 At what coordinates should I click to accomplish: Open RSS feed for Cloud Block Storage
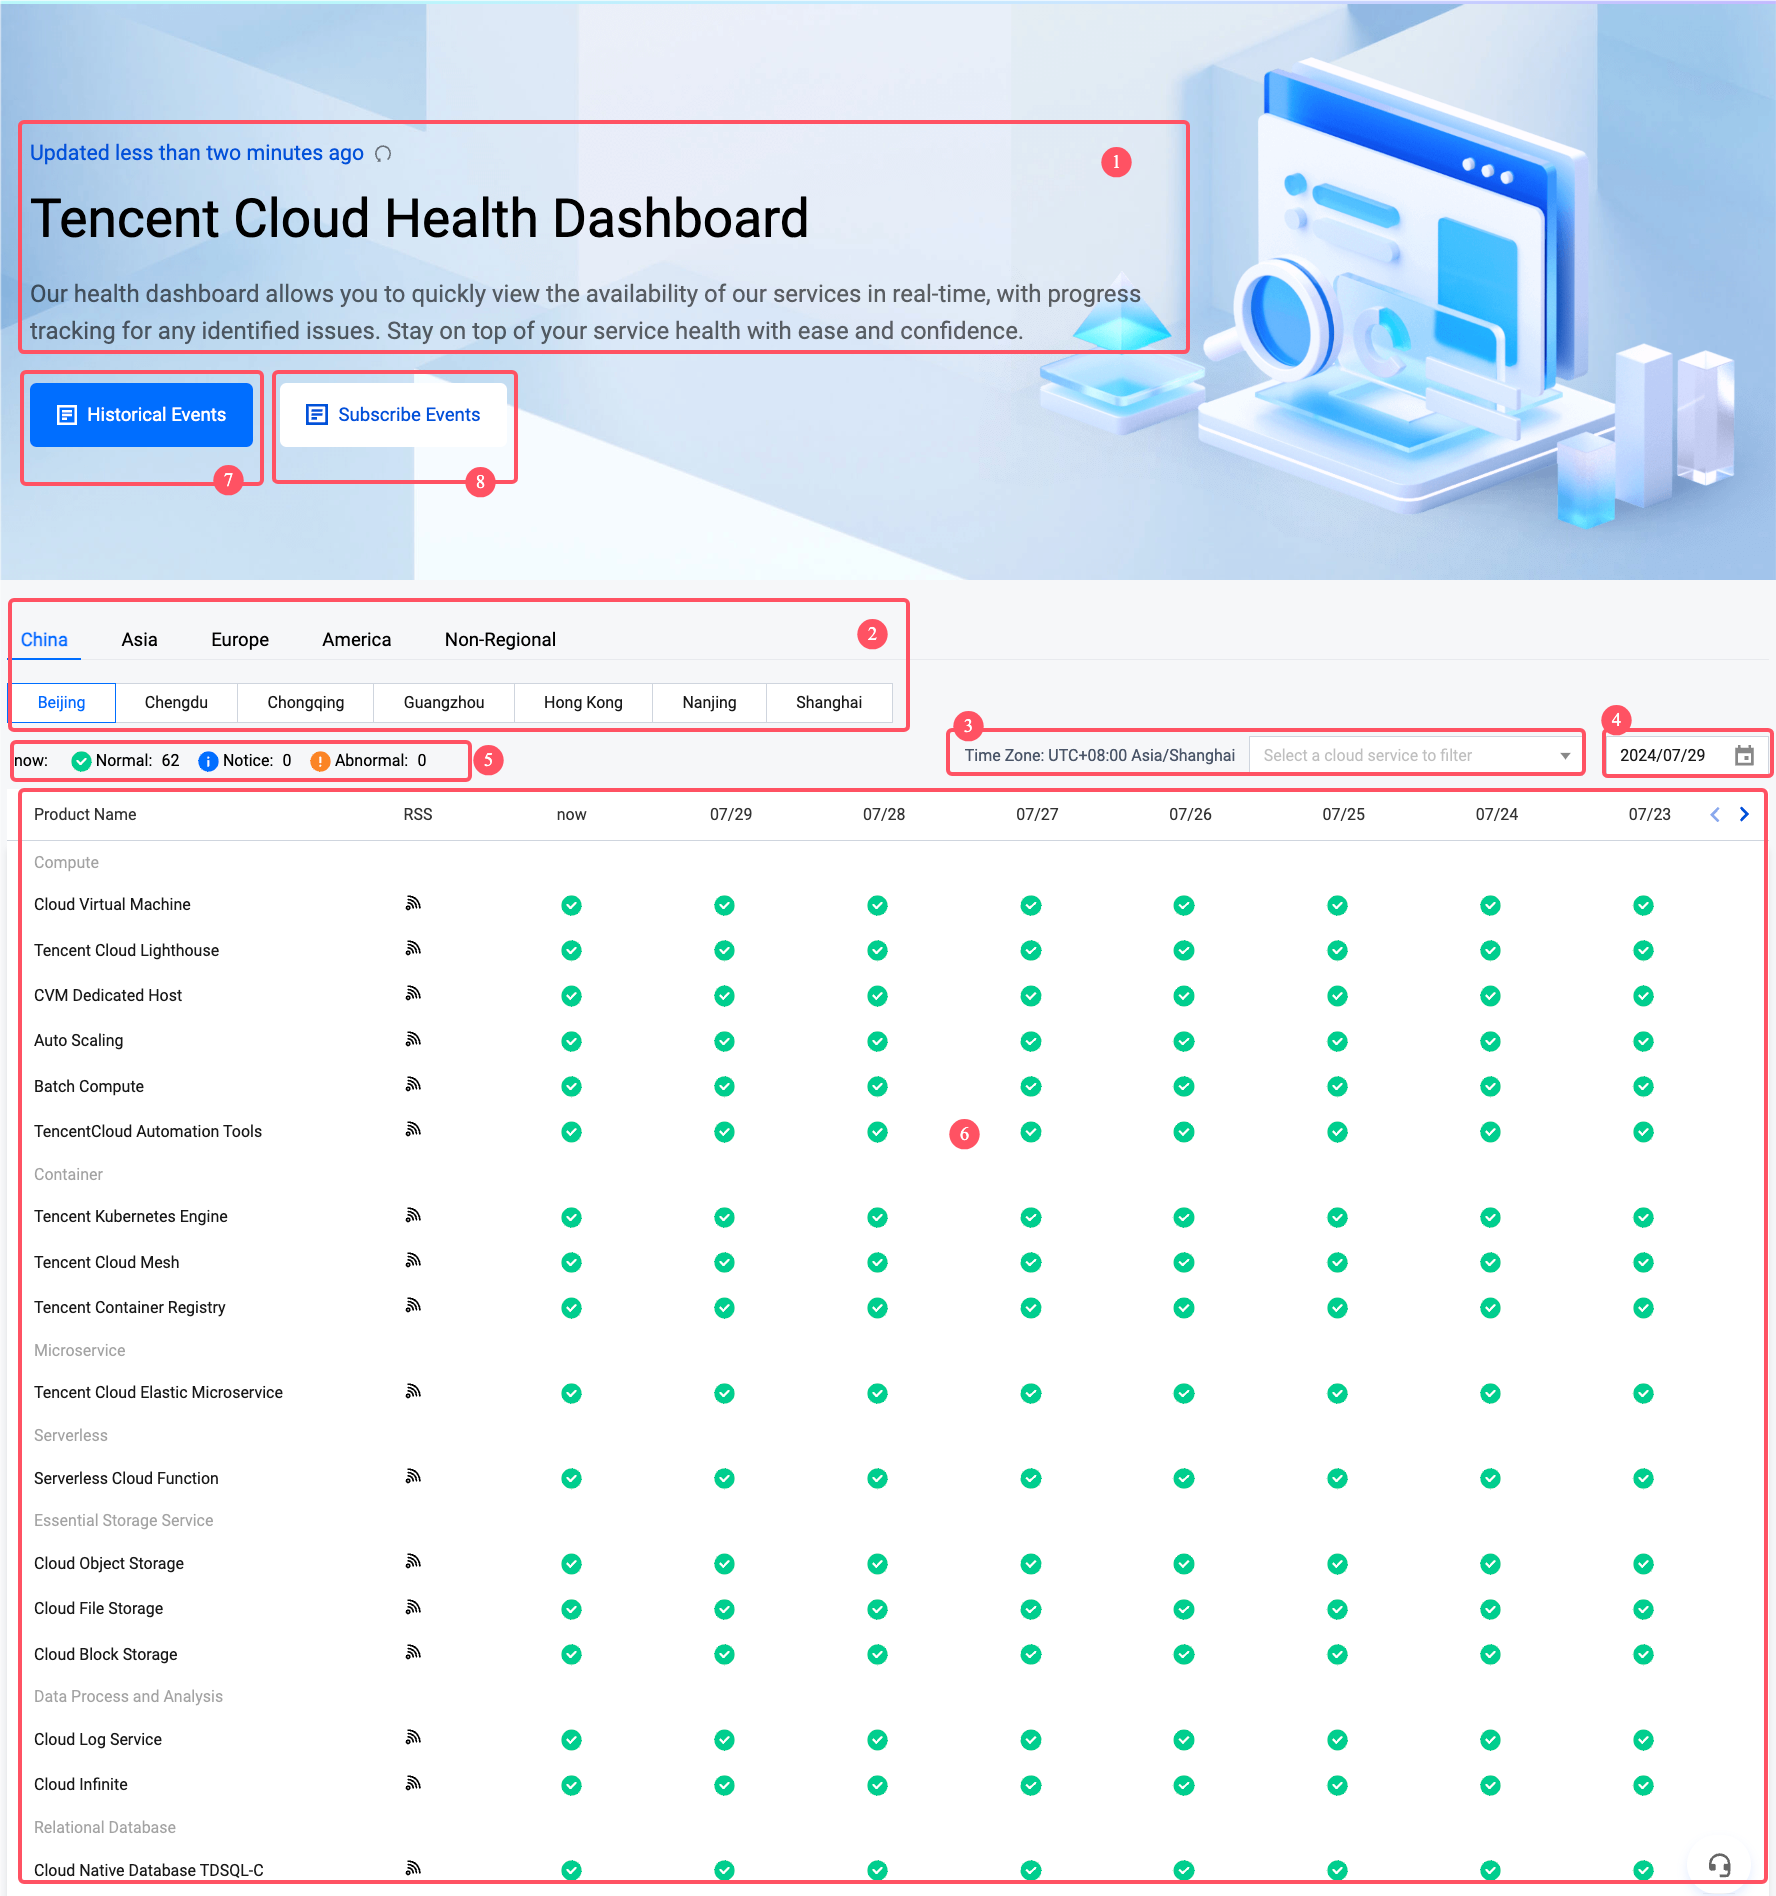click(x=413, y=1653)
